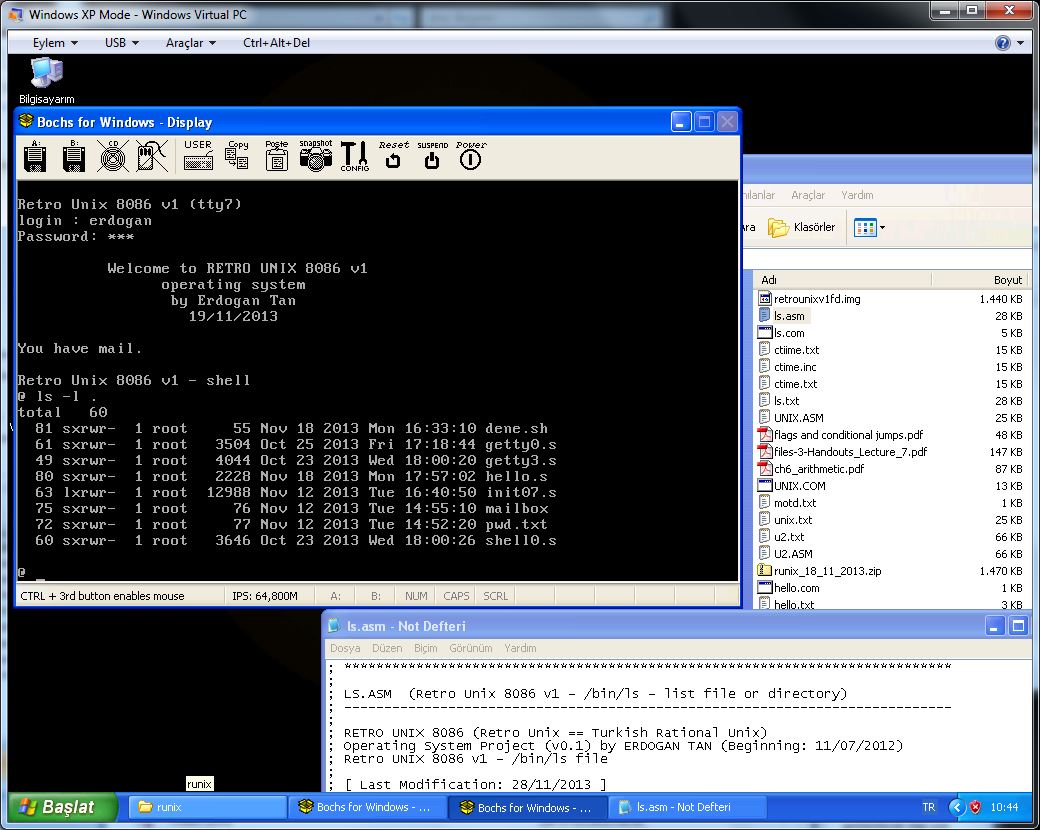Open the CONFIG tools icon in Bochs
The width and height of the screenshot is (1040, 830).
tap(355, 157)
